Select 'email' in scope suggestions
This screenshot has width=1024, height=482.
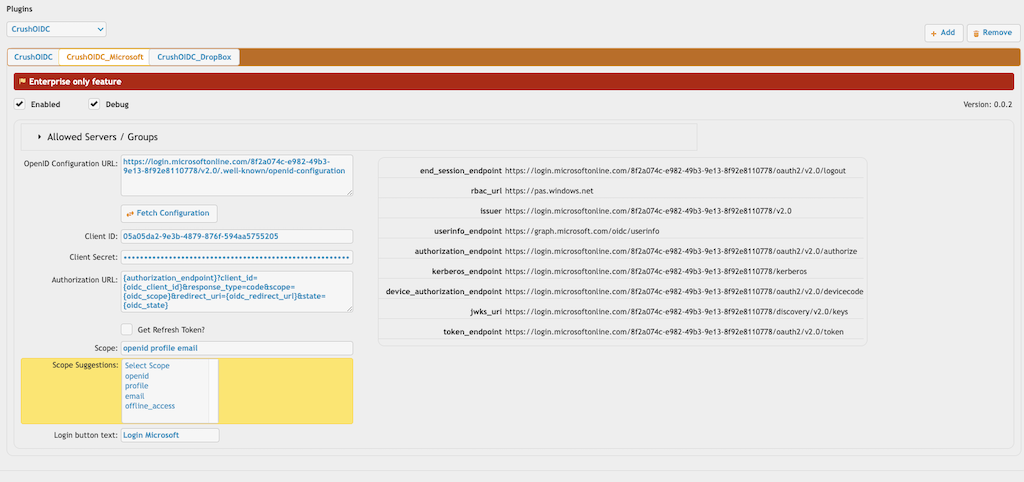point(135,396)
